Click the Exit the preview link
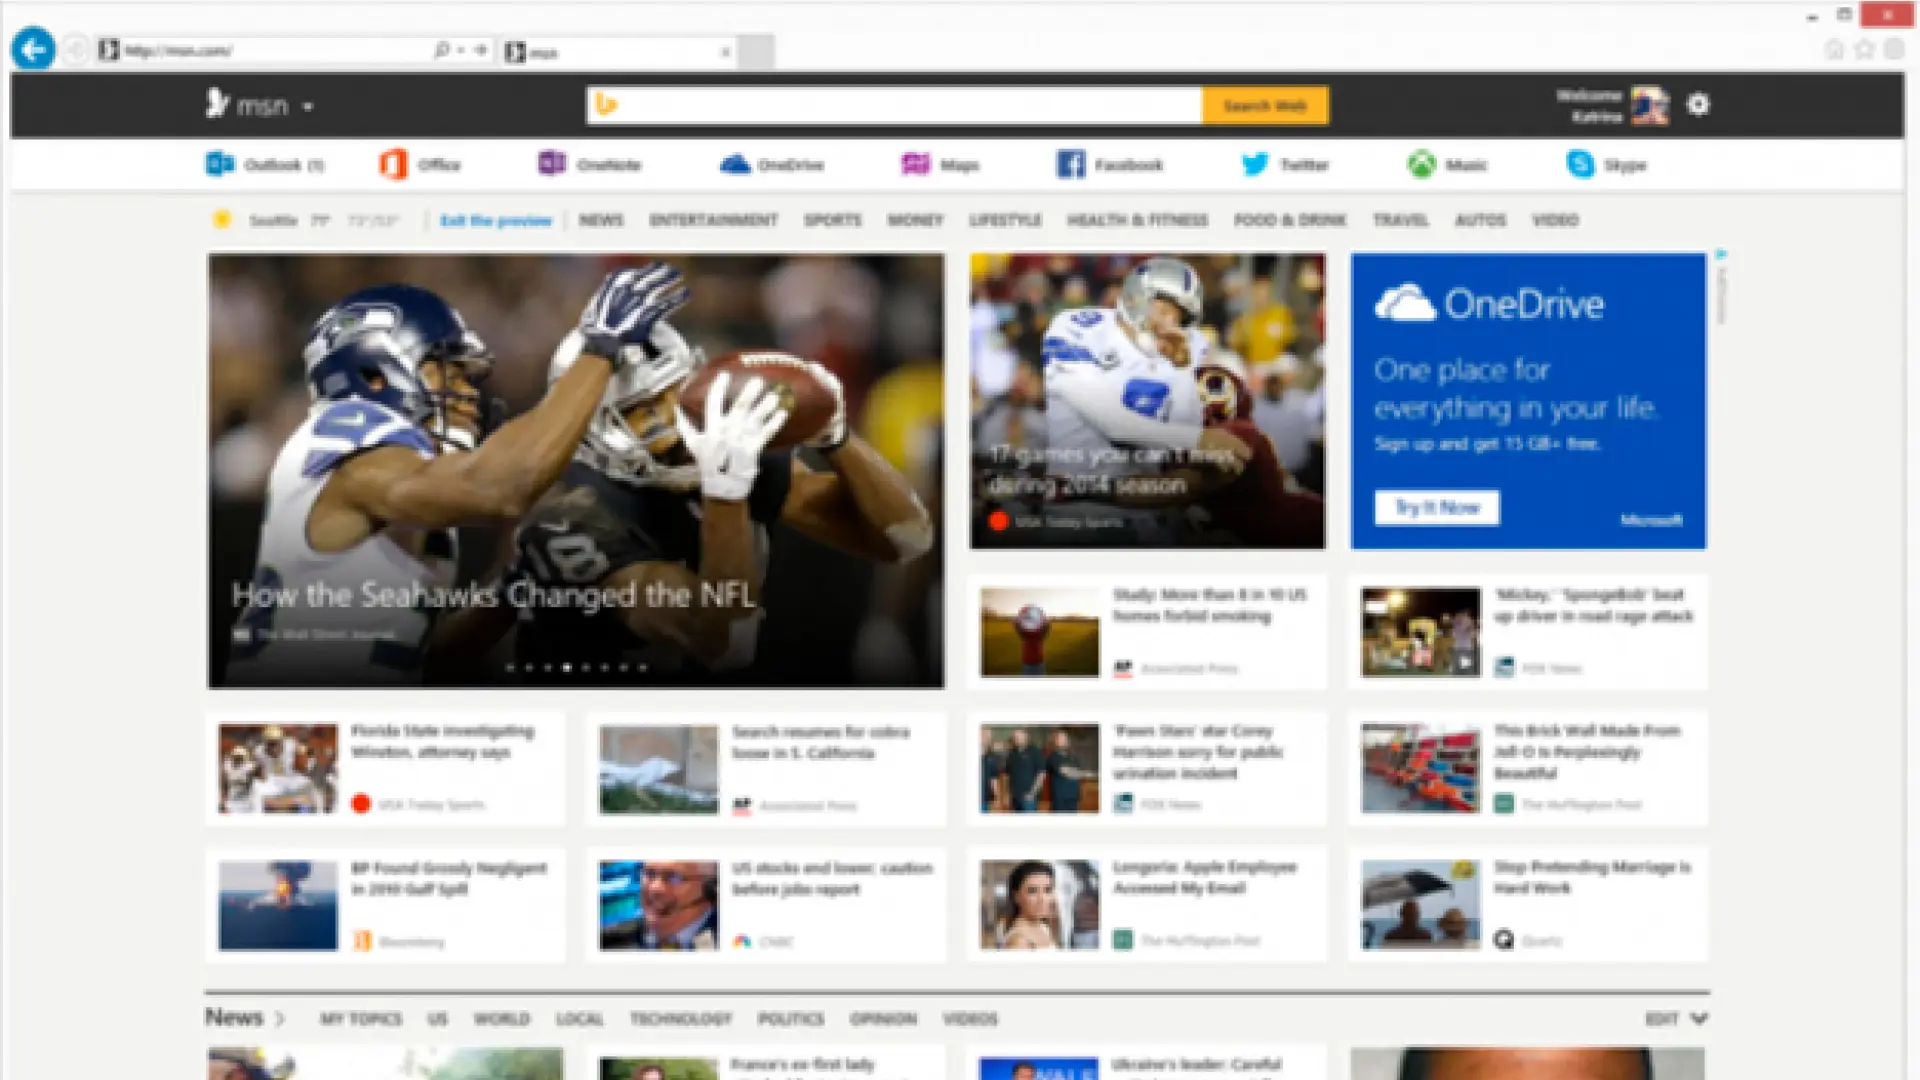The height and width of the screenshot is (1080, 1920). click(497, 220)
